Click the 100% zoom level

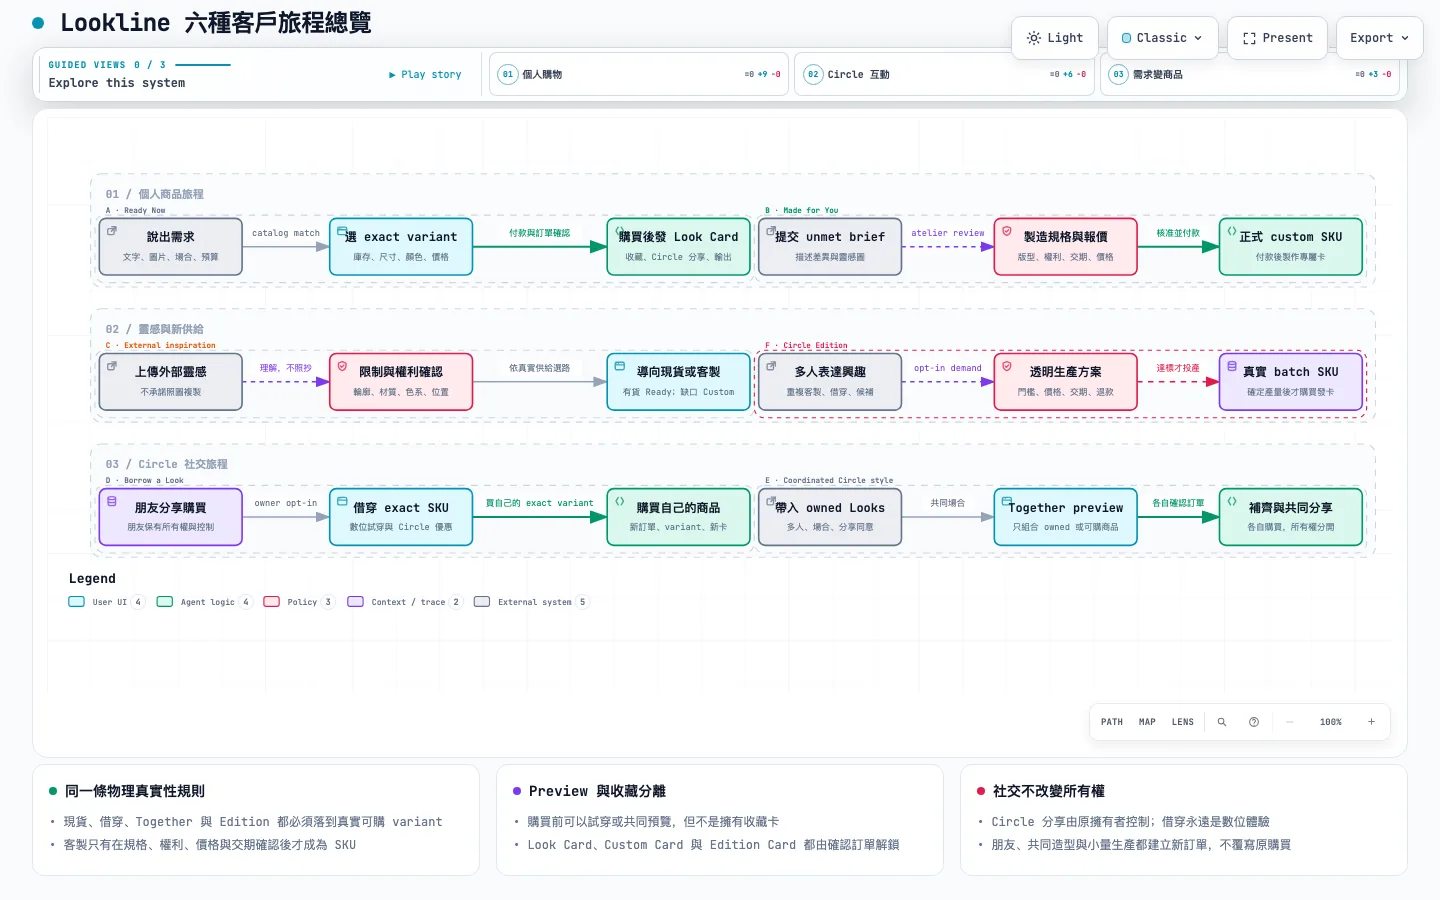pos(1331,722)
